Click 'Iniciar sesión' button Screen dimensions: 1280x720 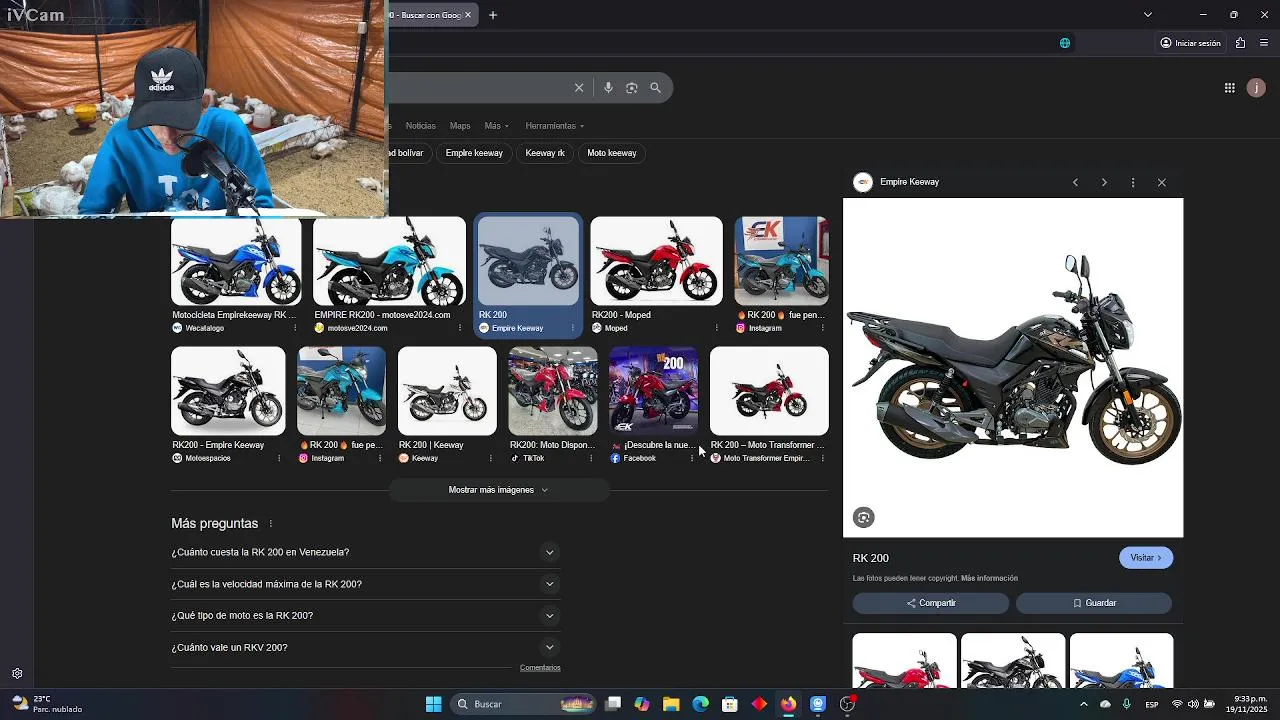[1190, 43]
